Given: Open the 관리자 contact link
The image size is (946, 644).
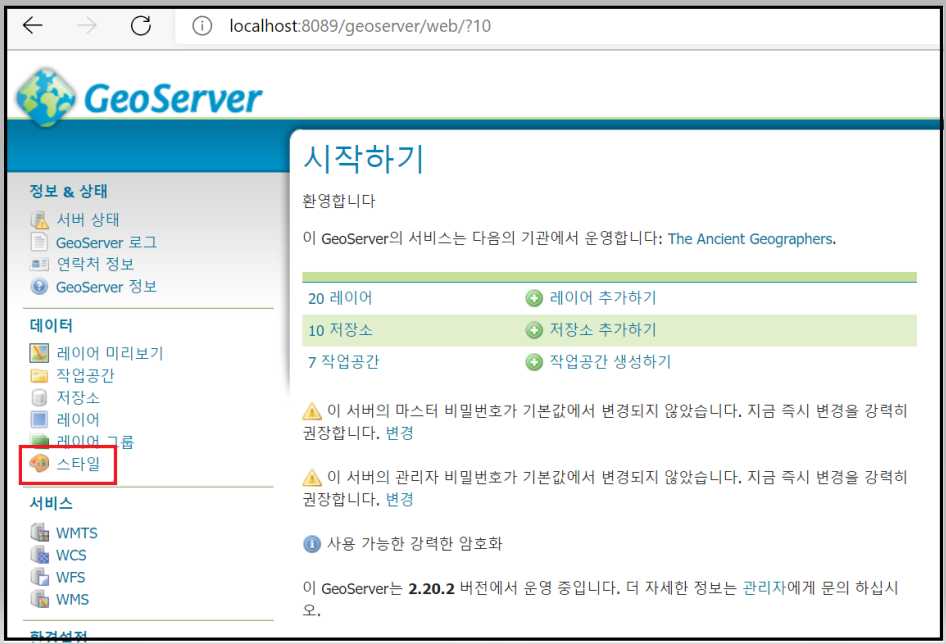Looking at the screenshot, I should tap(764, 588).
